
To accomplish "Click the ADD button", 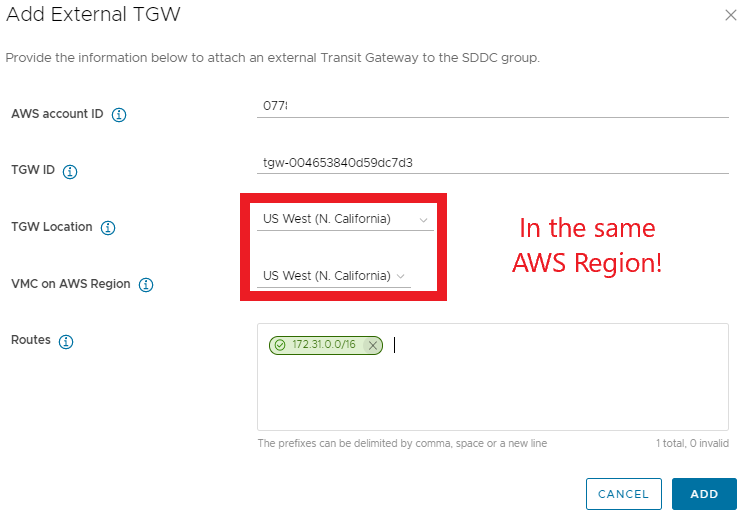I will click(x=704, y=494).
